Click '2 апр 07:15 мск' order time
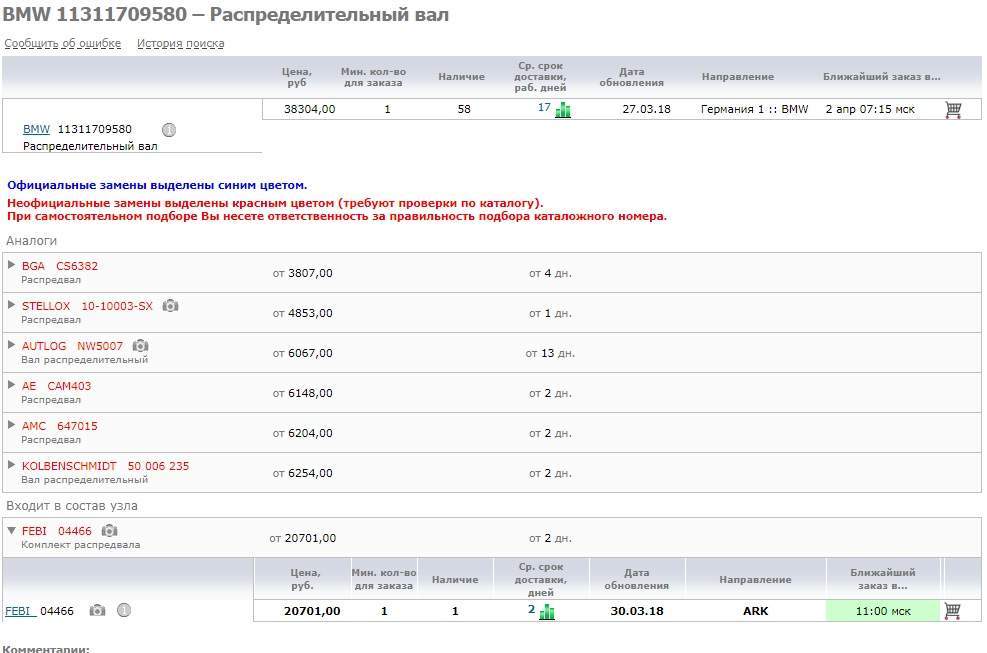Image resolution: width=987 pixels, height=653 pixels. coord(870,109)
